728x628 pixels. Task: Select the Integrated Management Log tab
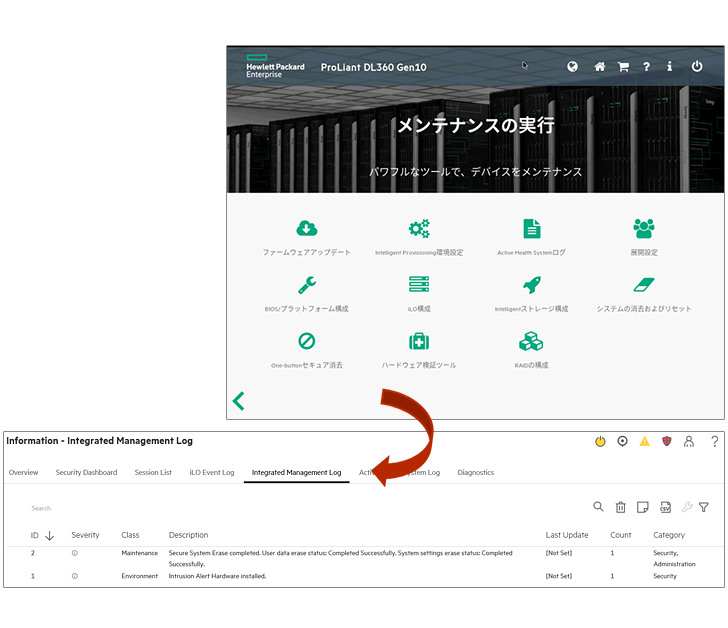(x=296, y=473)
